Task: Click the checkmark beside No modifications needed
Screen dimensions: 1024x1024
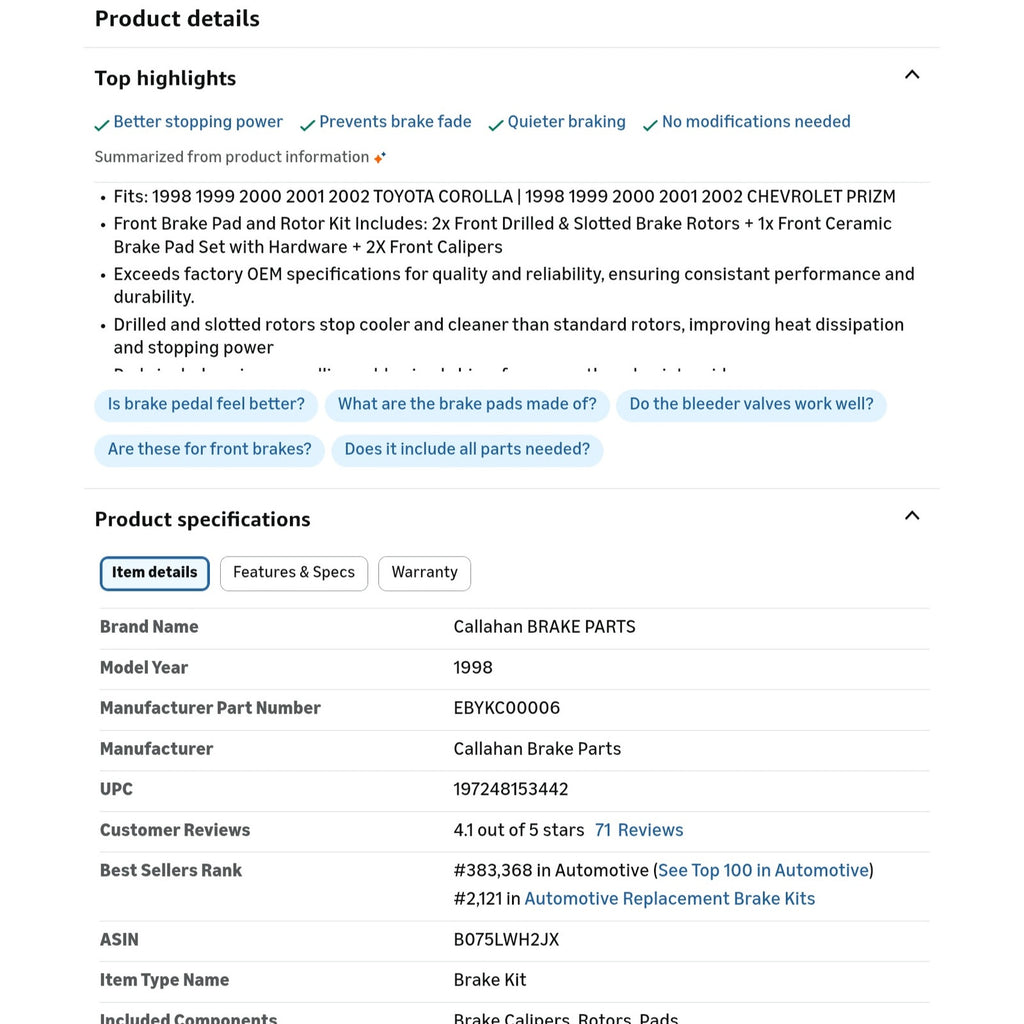Action: (650, 125)
